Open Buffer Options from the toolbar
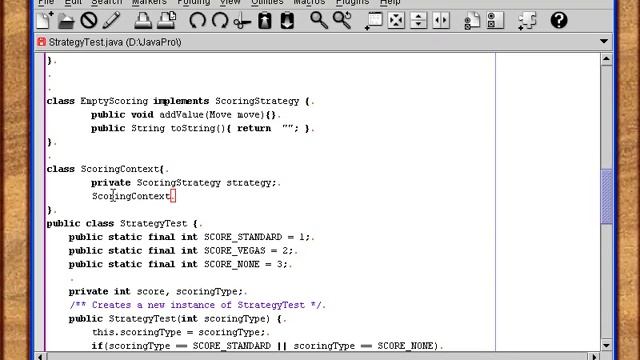This screenshot has width=640, height=360. coord(472,20)
